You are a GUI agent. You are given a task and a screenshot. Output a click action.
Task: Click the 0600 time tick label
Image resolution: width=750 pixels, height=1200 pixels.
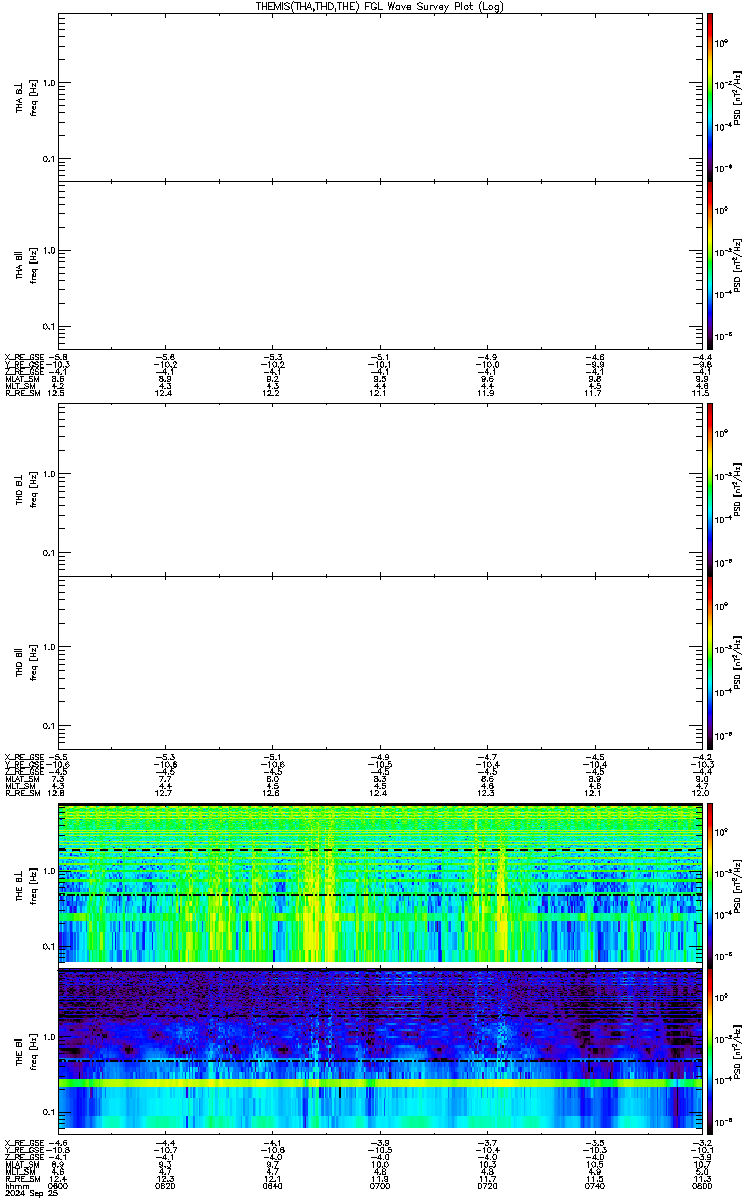pyautogui.click(x=59, y=1186)
